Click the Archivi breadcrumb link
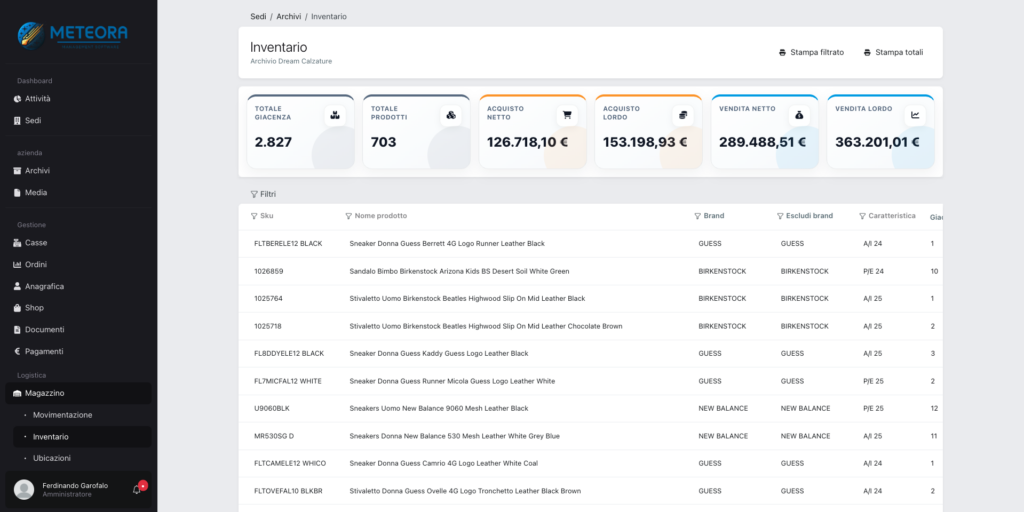This screenshot has height=512, width=1024. click(x=289, y=17)
